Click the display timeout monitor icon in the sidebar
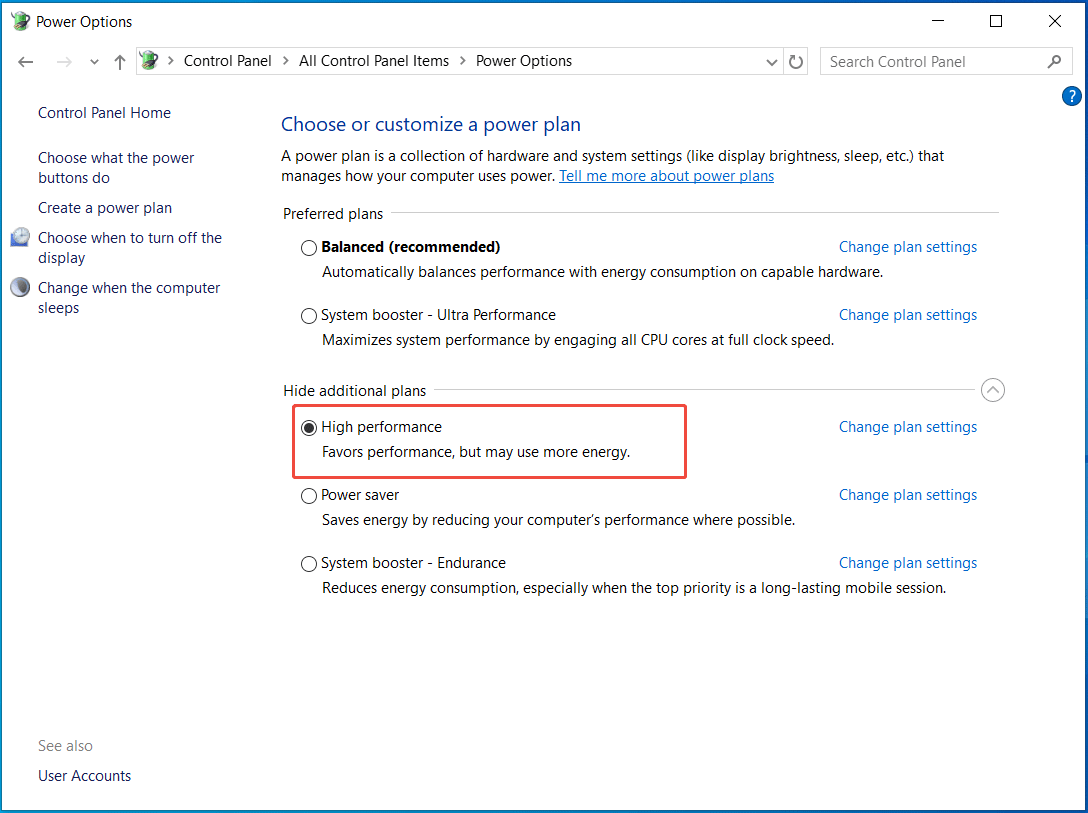1088x813 pixels. point(20,237)
